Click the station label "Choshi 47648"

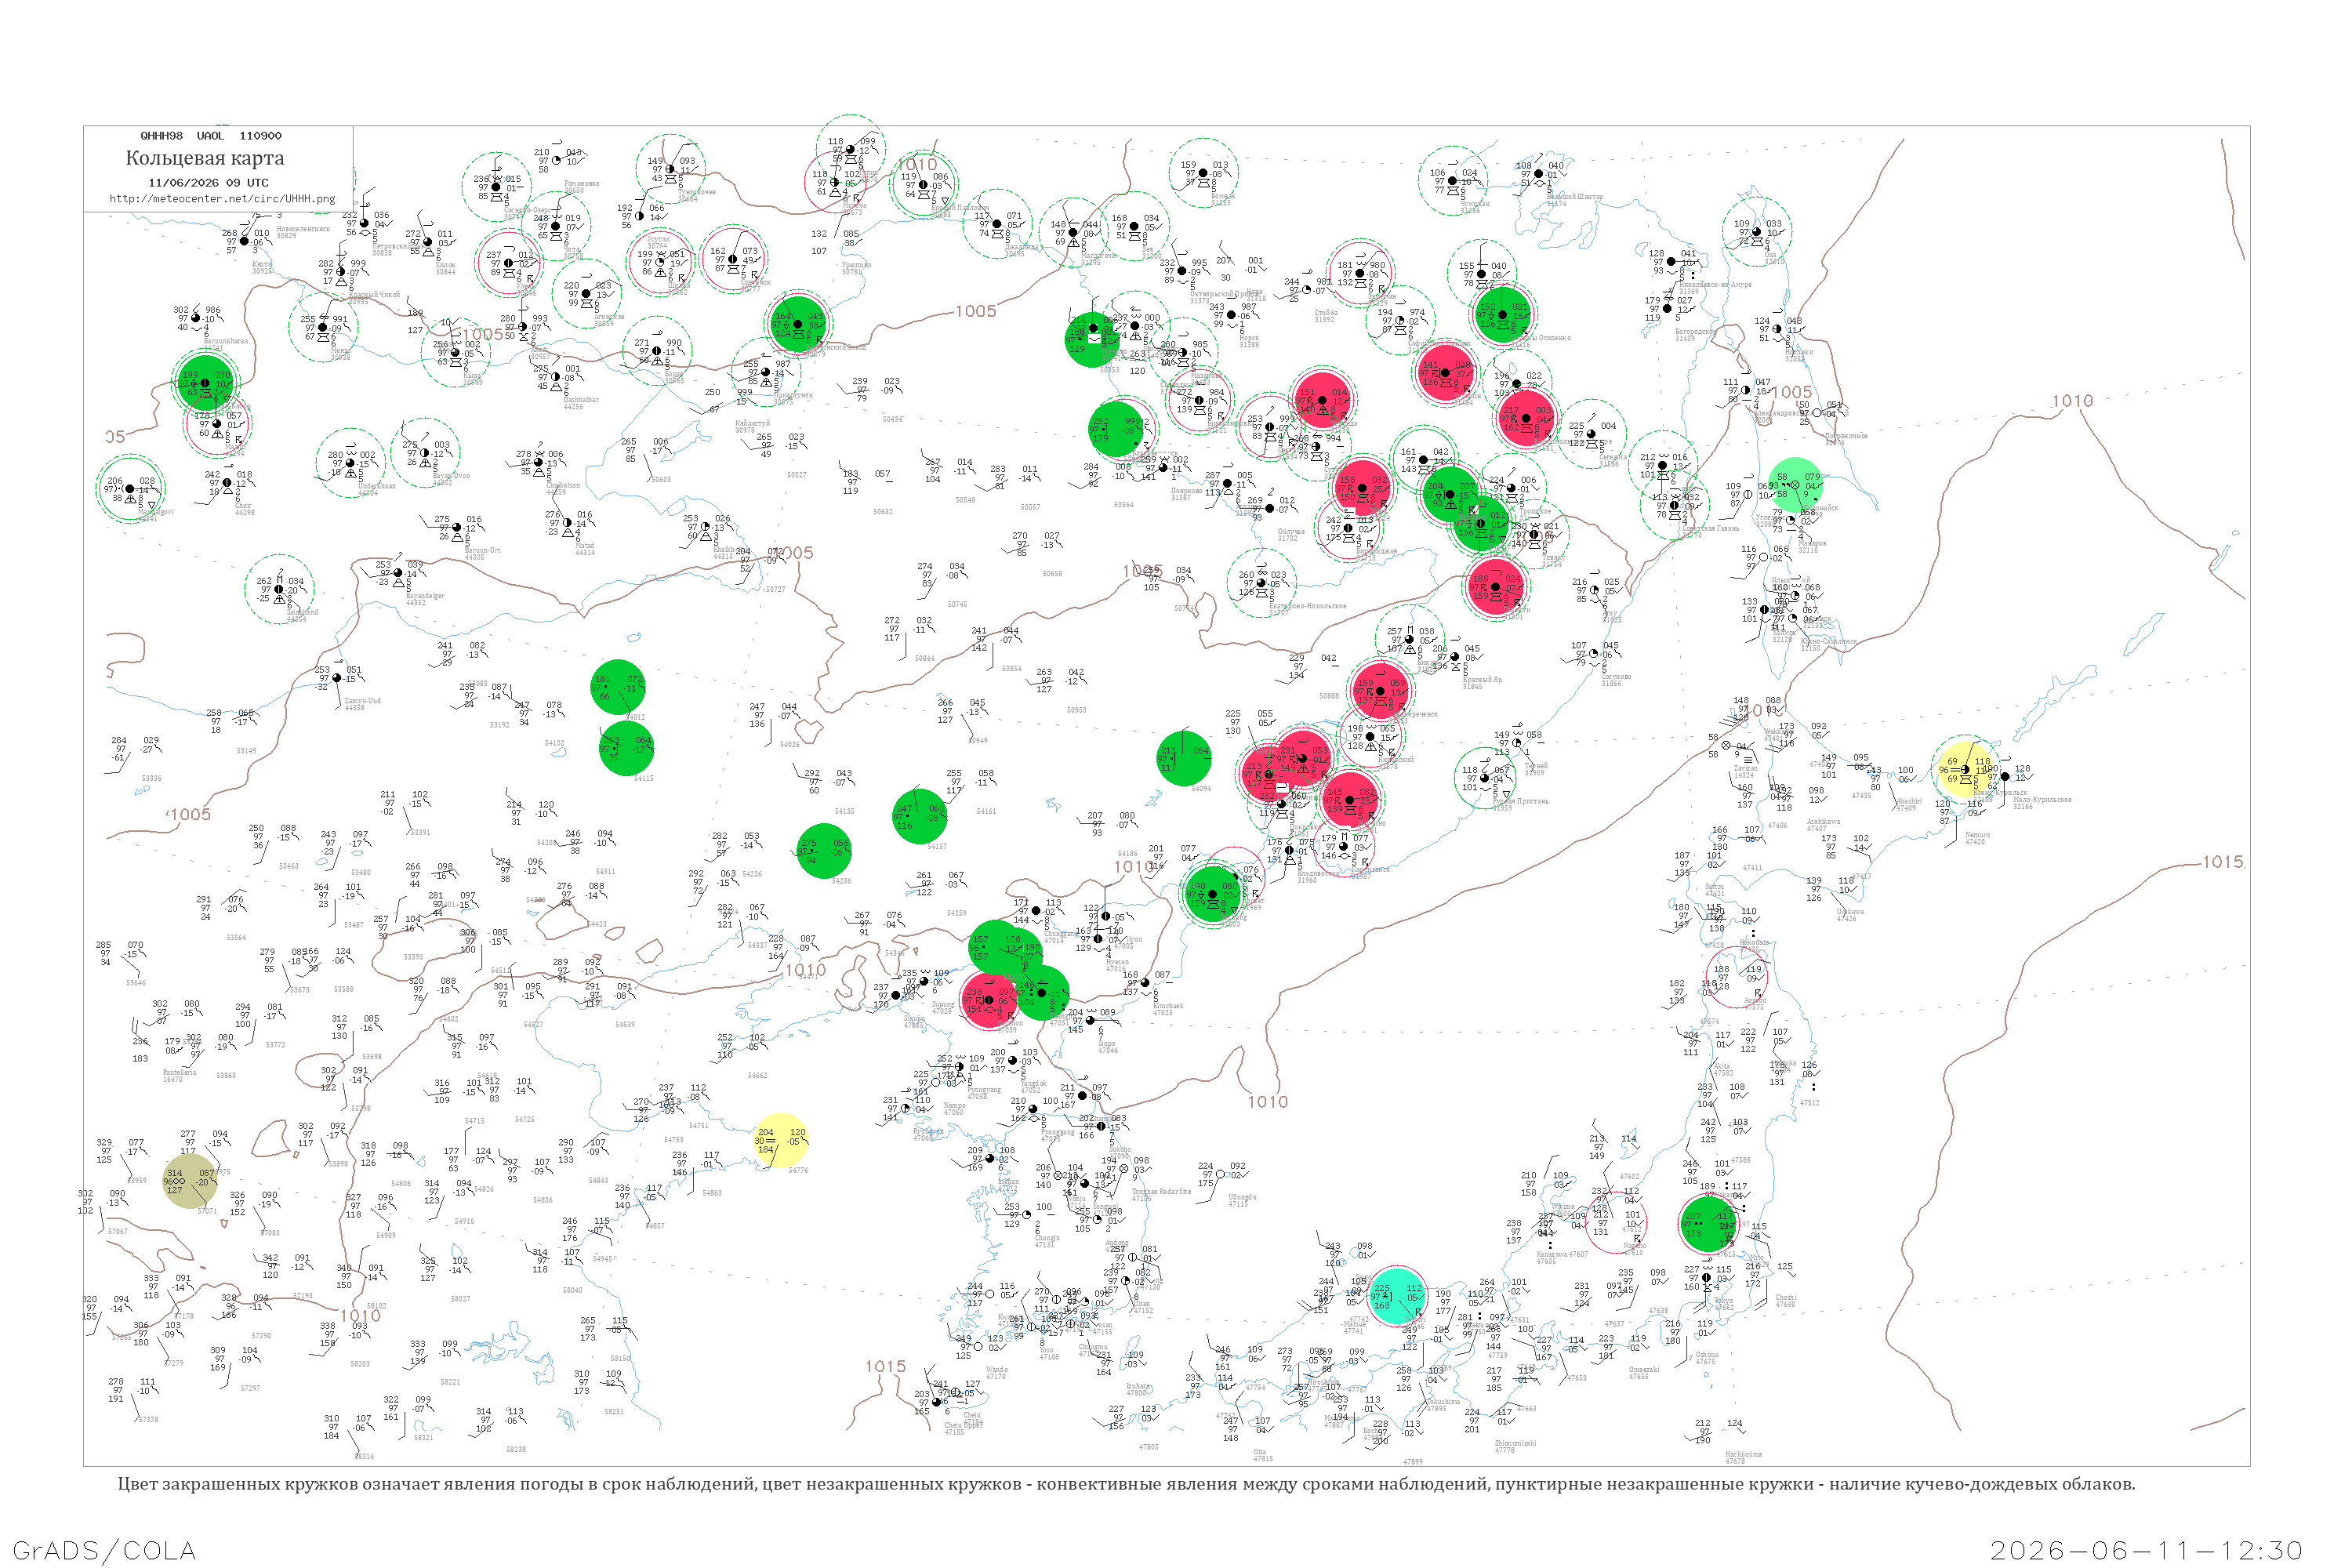point(1785,1301)
